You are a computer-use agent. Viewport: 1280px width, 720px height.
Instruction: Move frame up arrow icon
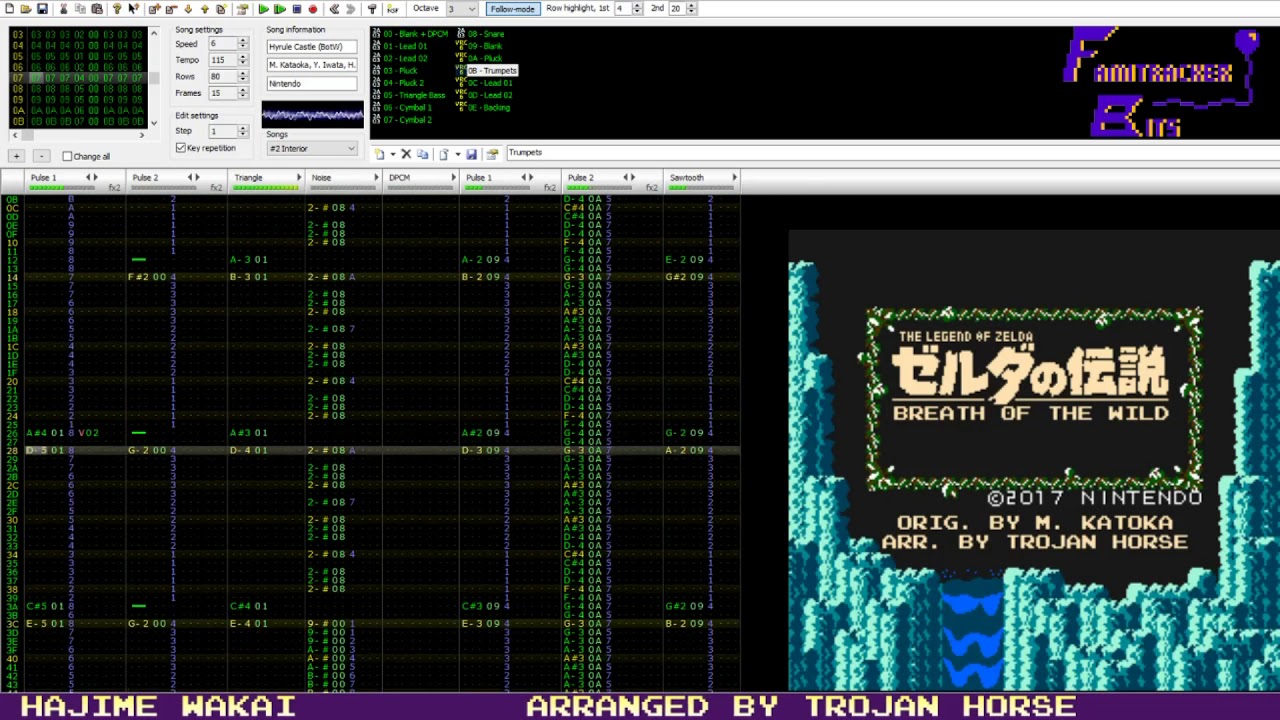tap(204, 9)
